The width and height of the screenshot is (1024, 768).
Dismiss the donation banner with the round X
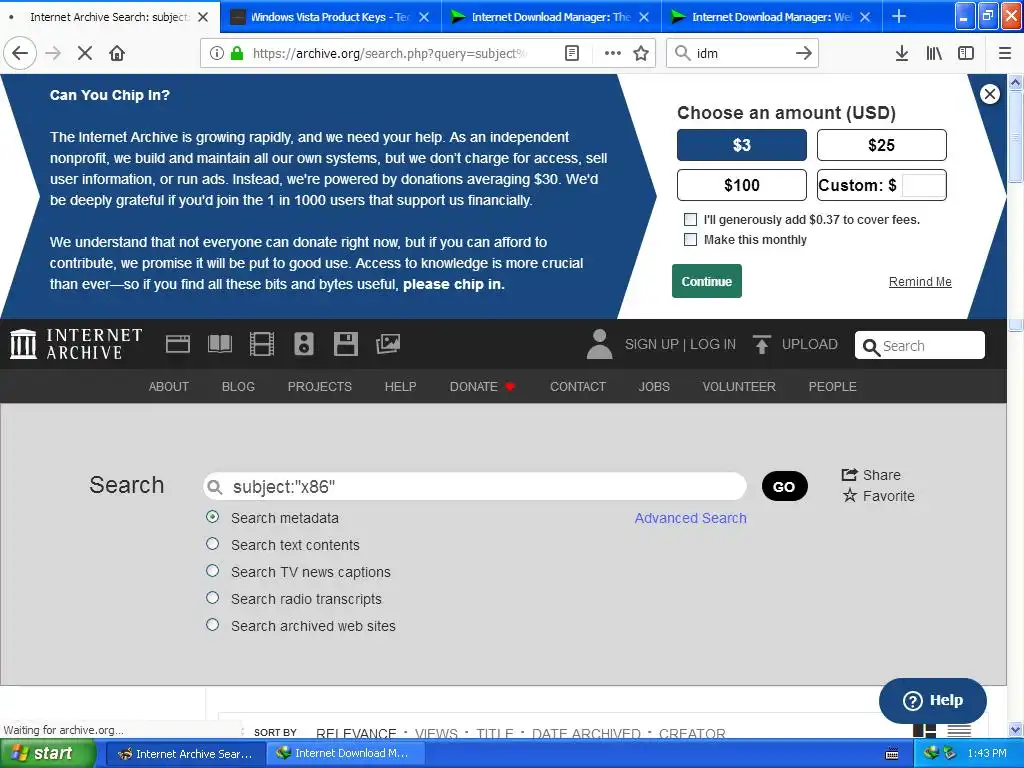[x=990, y=94]
